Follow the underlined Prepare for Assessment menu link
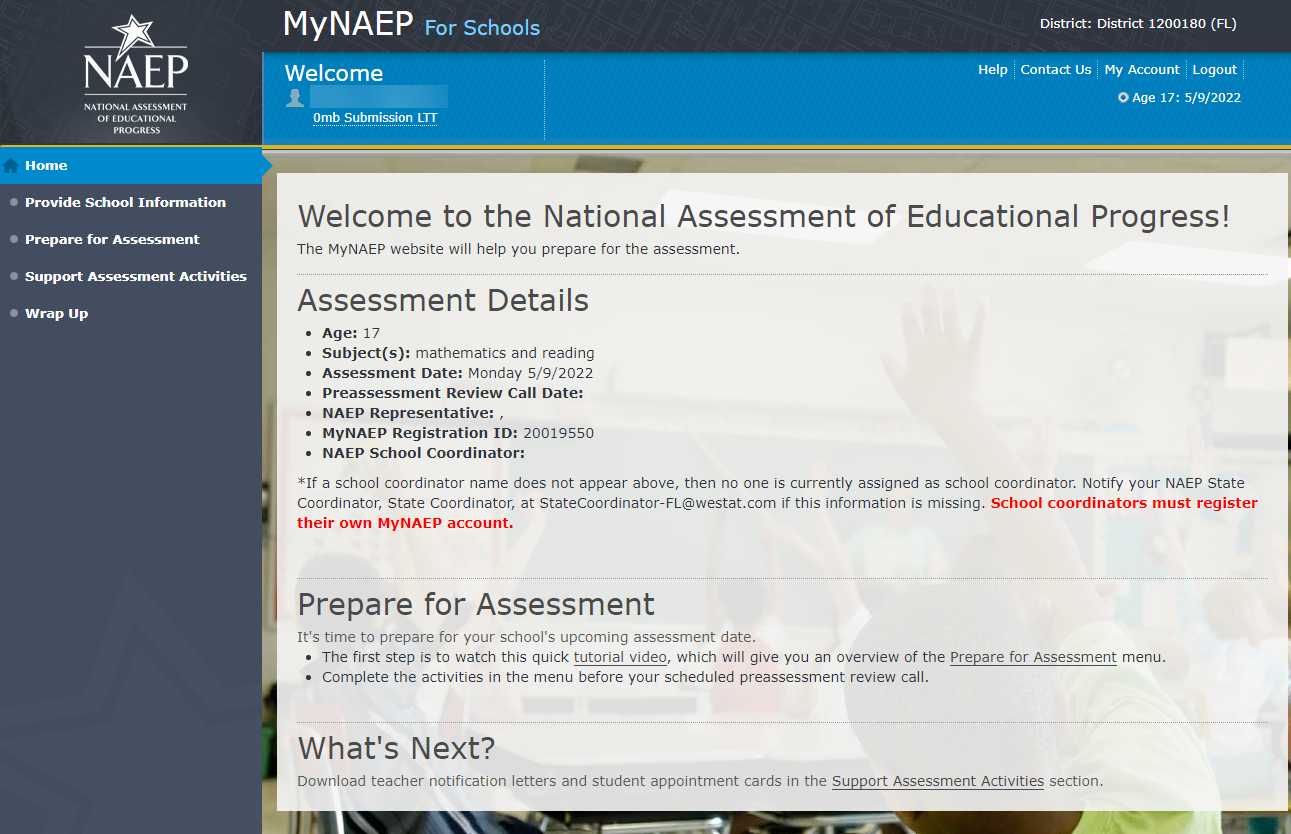The width and height of the screenshot is (1291, 834). click(1033, 658)
